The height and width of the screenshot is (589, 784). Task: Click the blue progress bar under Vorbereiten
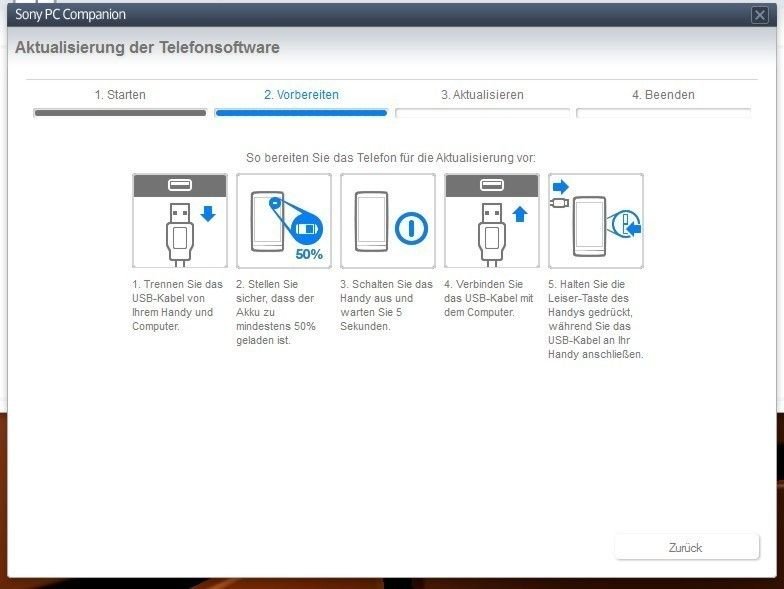(301, 113)
